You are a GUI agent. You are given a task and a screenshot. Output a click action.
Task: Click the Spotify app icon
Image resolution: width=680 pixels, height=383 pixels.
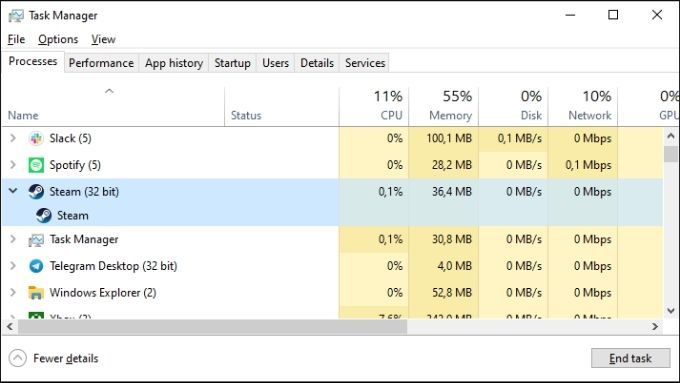36,165
